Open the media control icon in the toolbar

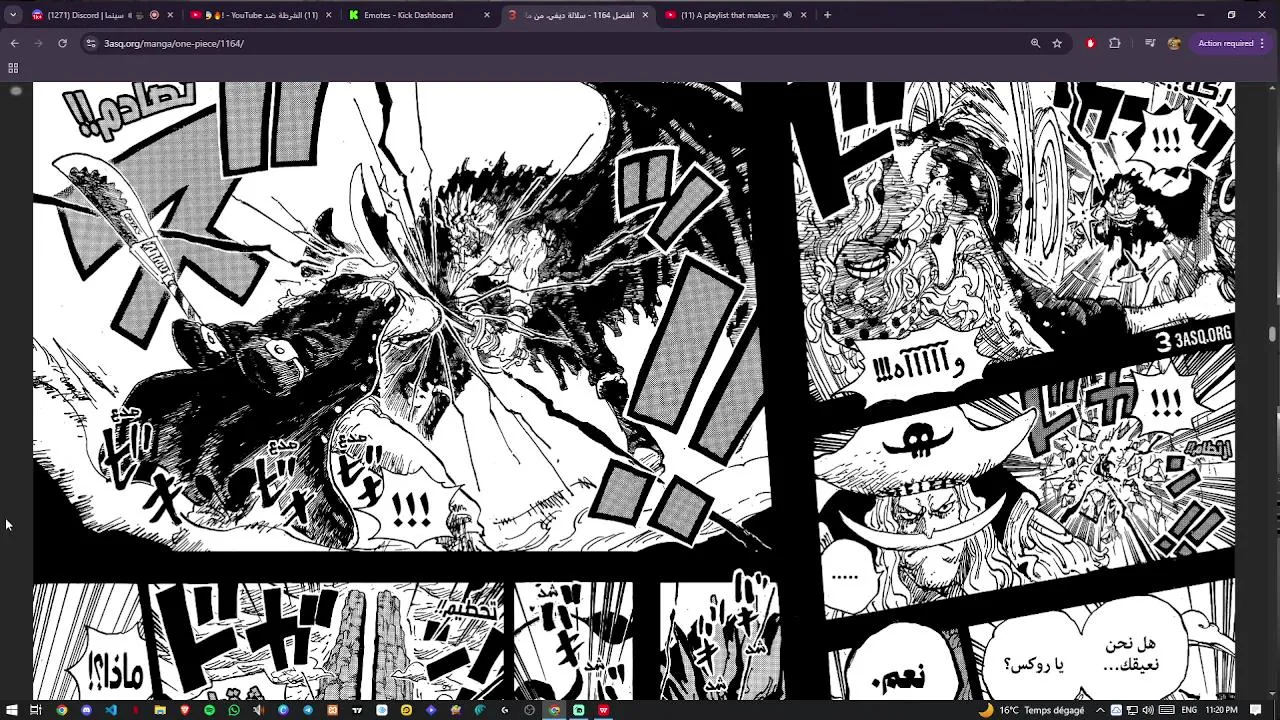point(1150,43)
